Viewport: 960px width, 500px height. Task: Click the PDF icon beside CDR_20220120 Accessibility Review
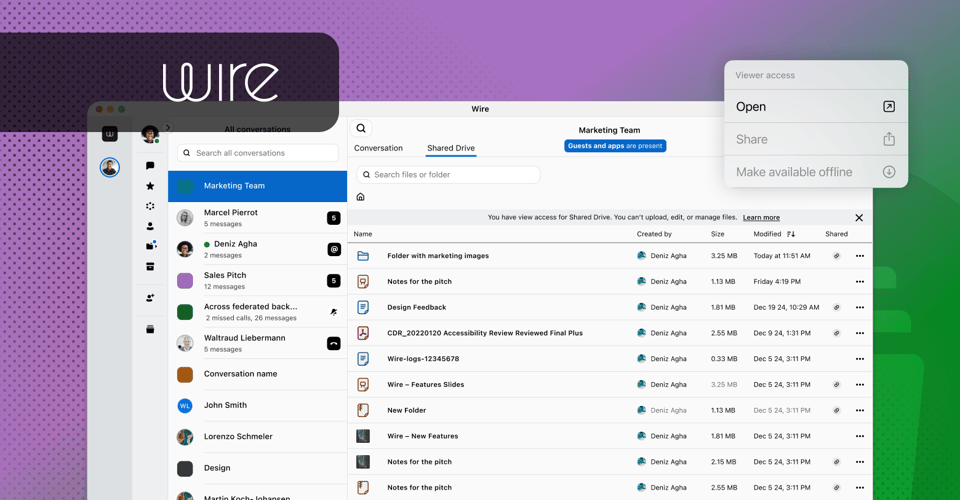(x=363, y=333)
